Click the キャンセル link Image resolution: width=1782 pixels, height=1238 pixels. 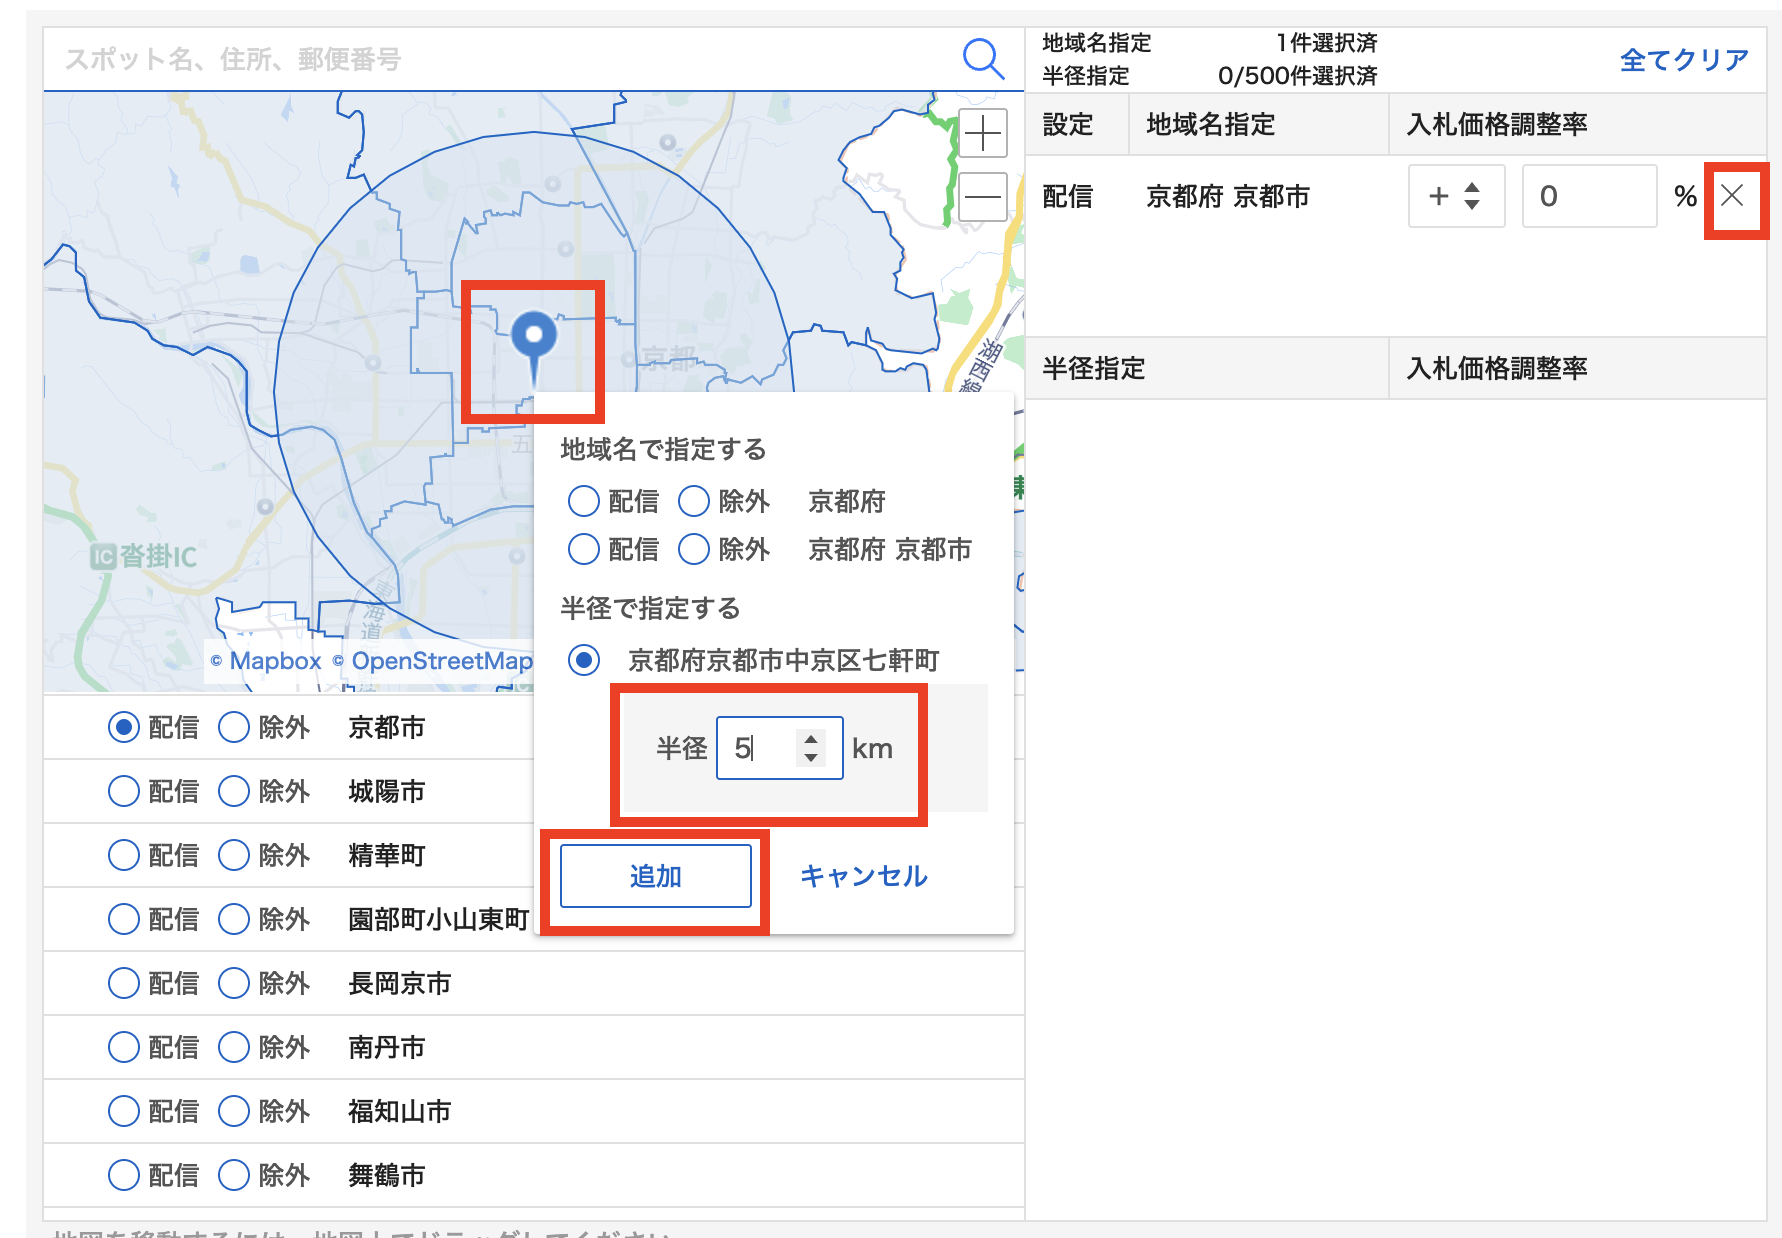(x=863, y=876)
